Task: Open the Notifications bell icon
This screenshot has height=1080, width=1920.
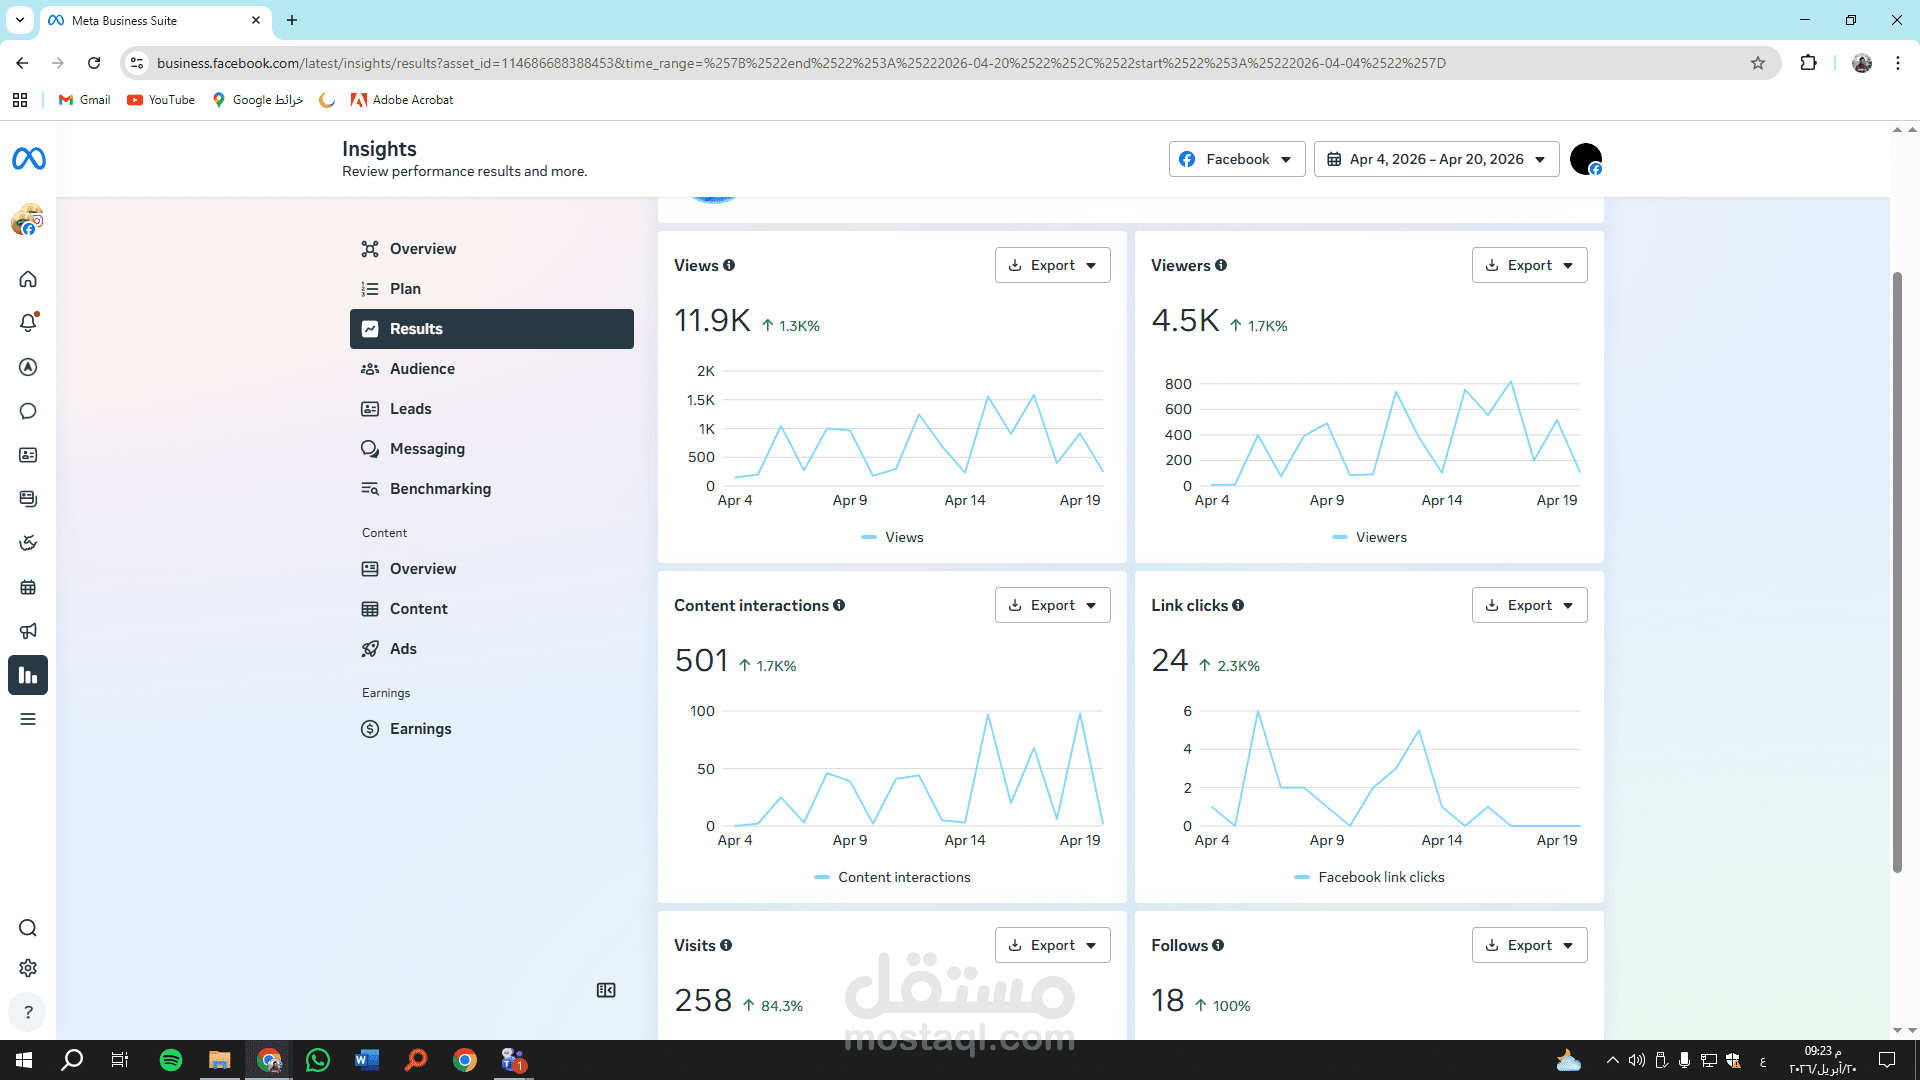Action: tap(28, 323)
